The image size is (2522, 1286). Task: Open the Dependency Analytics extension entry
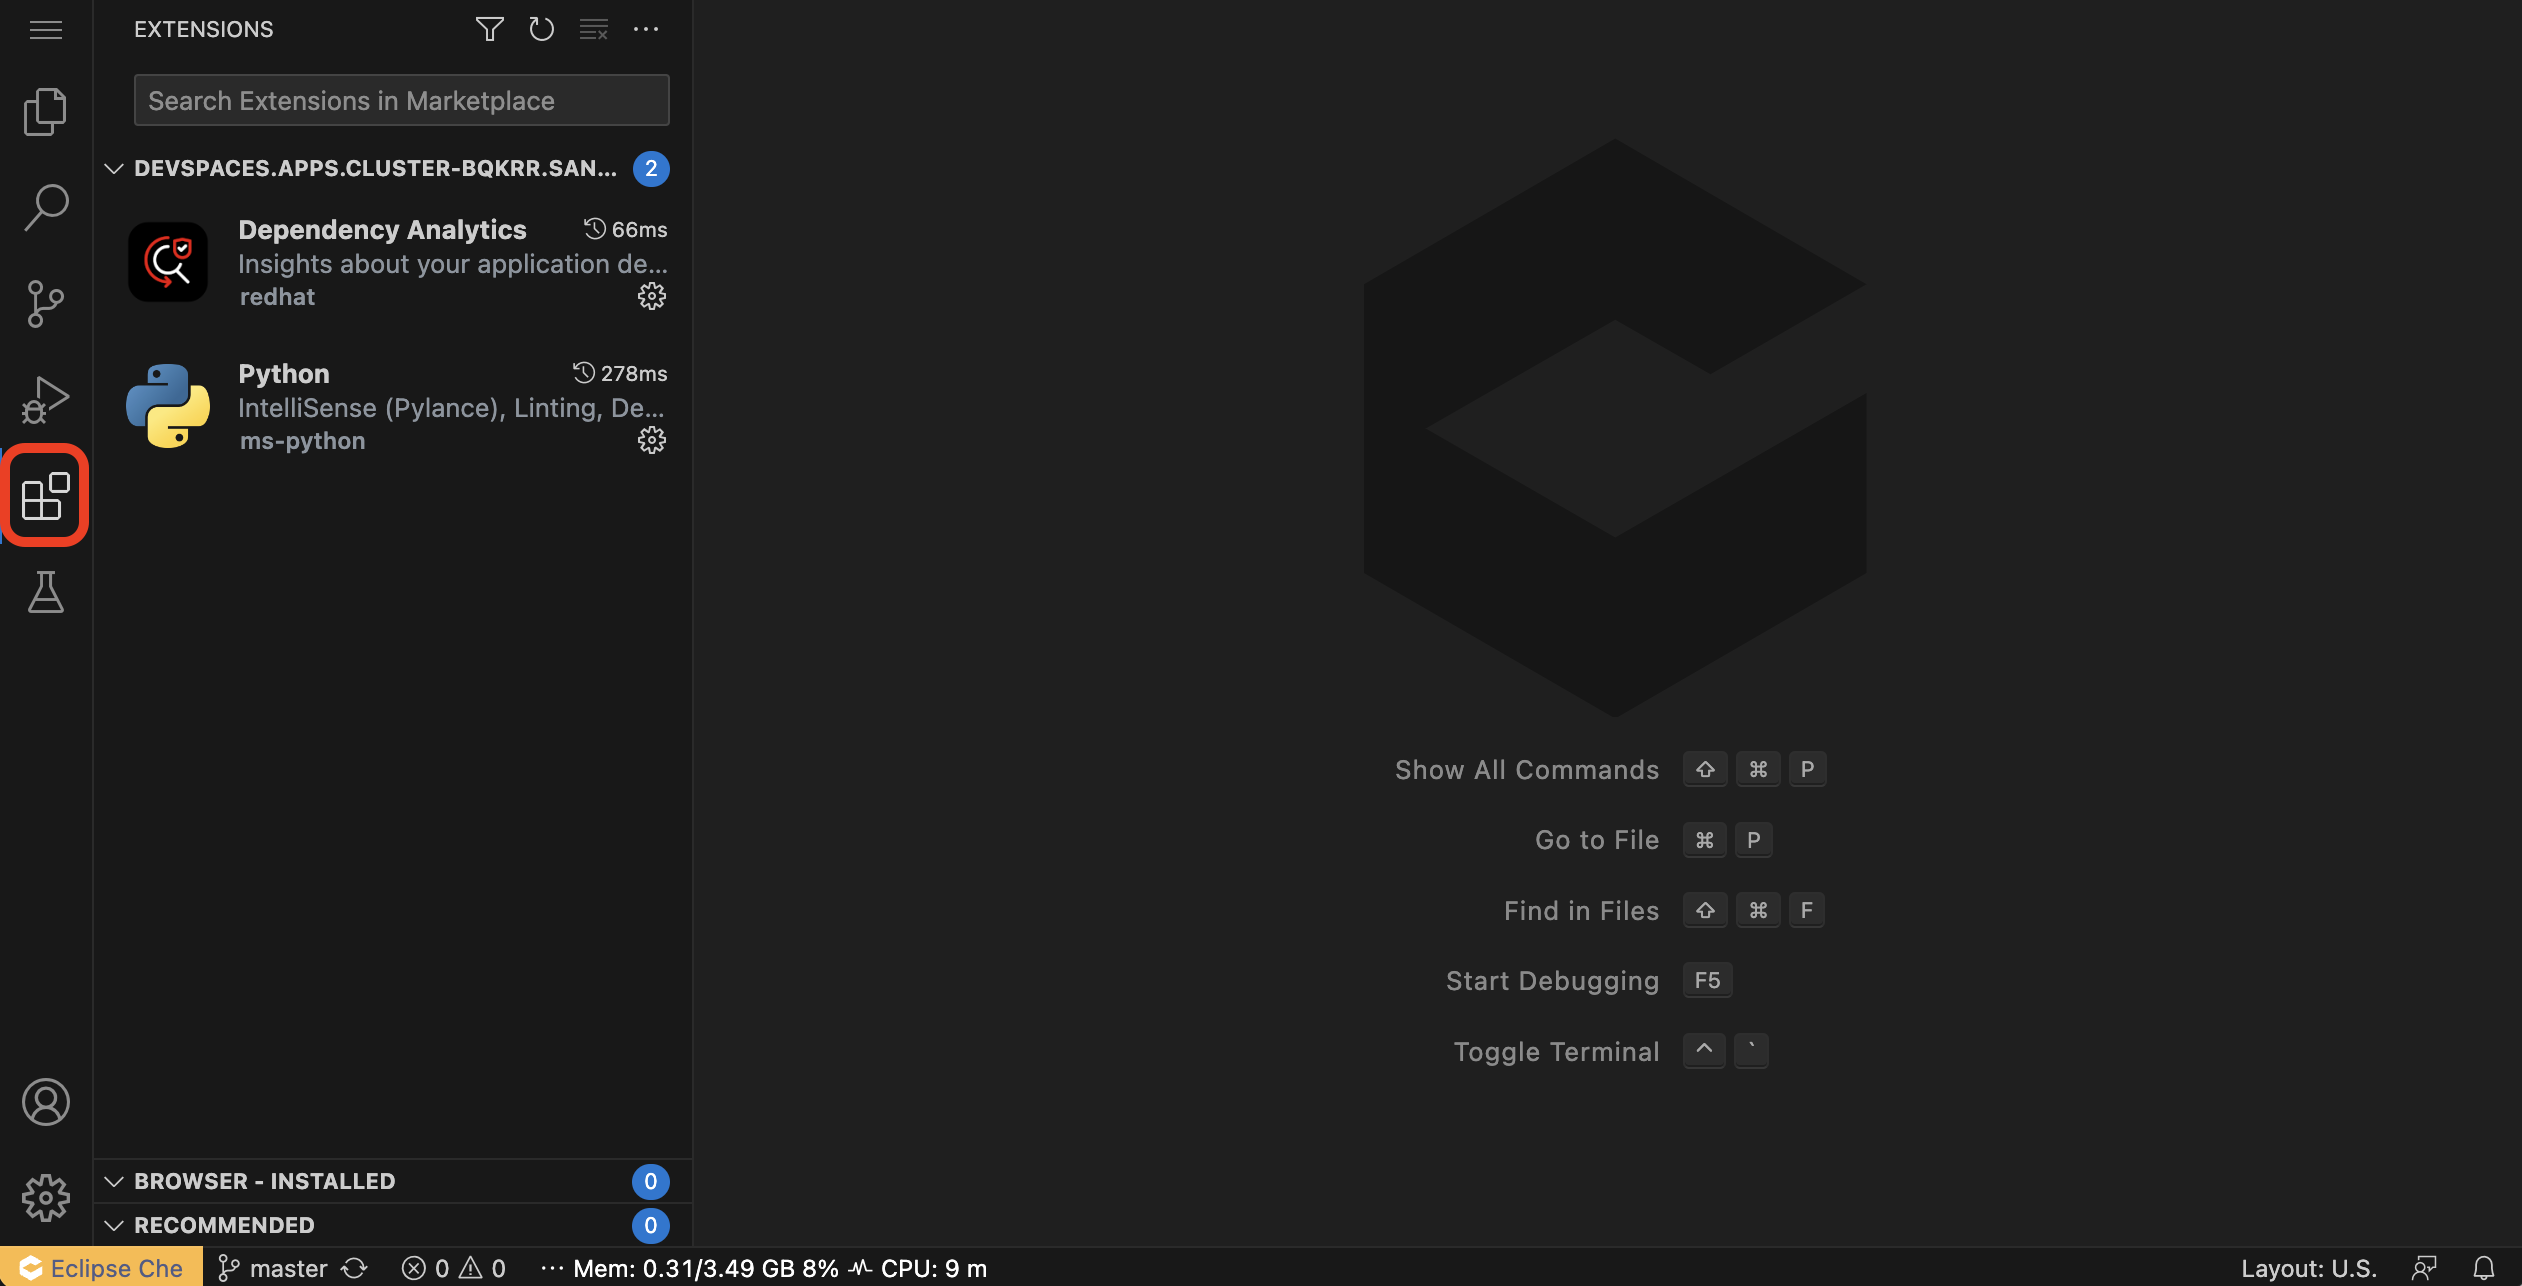[x=393, y=262]
